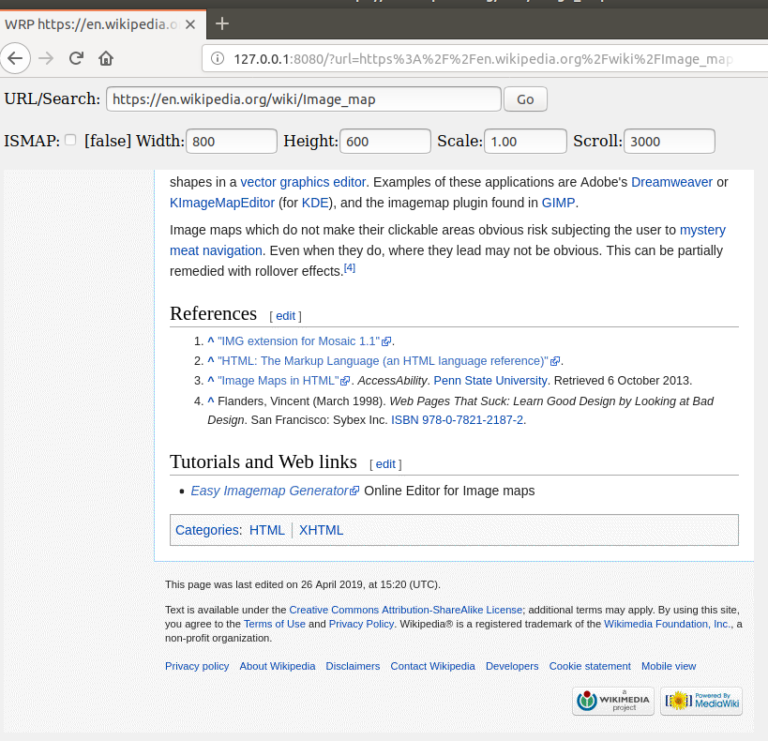Click the Height field showing 600
The image size is (768, 741).
[x=385, y=142]
